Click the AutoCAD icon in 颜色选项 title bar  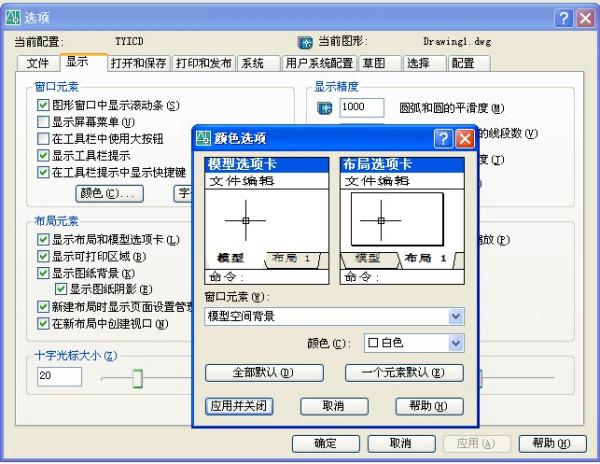[203, 138]
